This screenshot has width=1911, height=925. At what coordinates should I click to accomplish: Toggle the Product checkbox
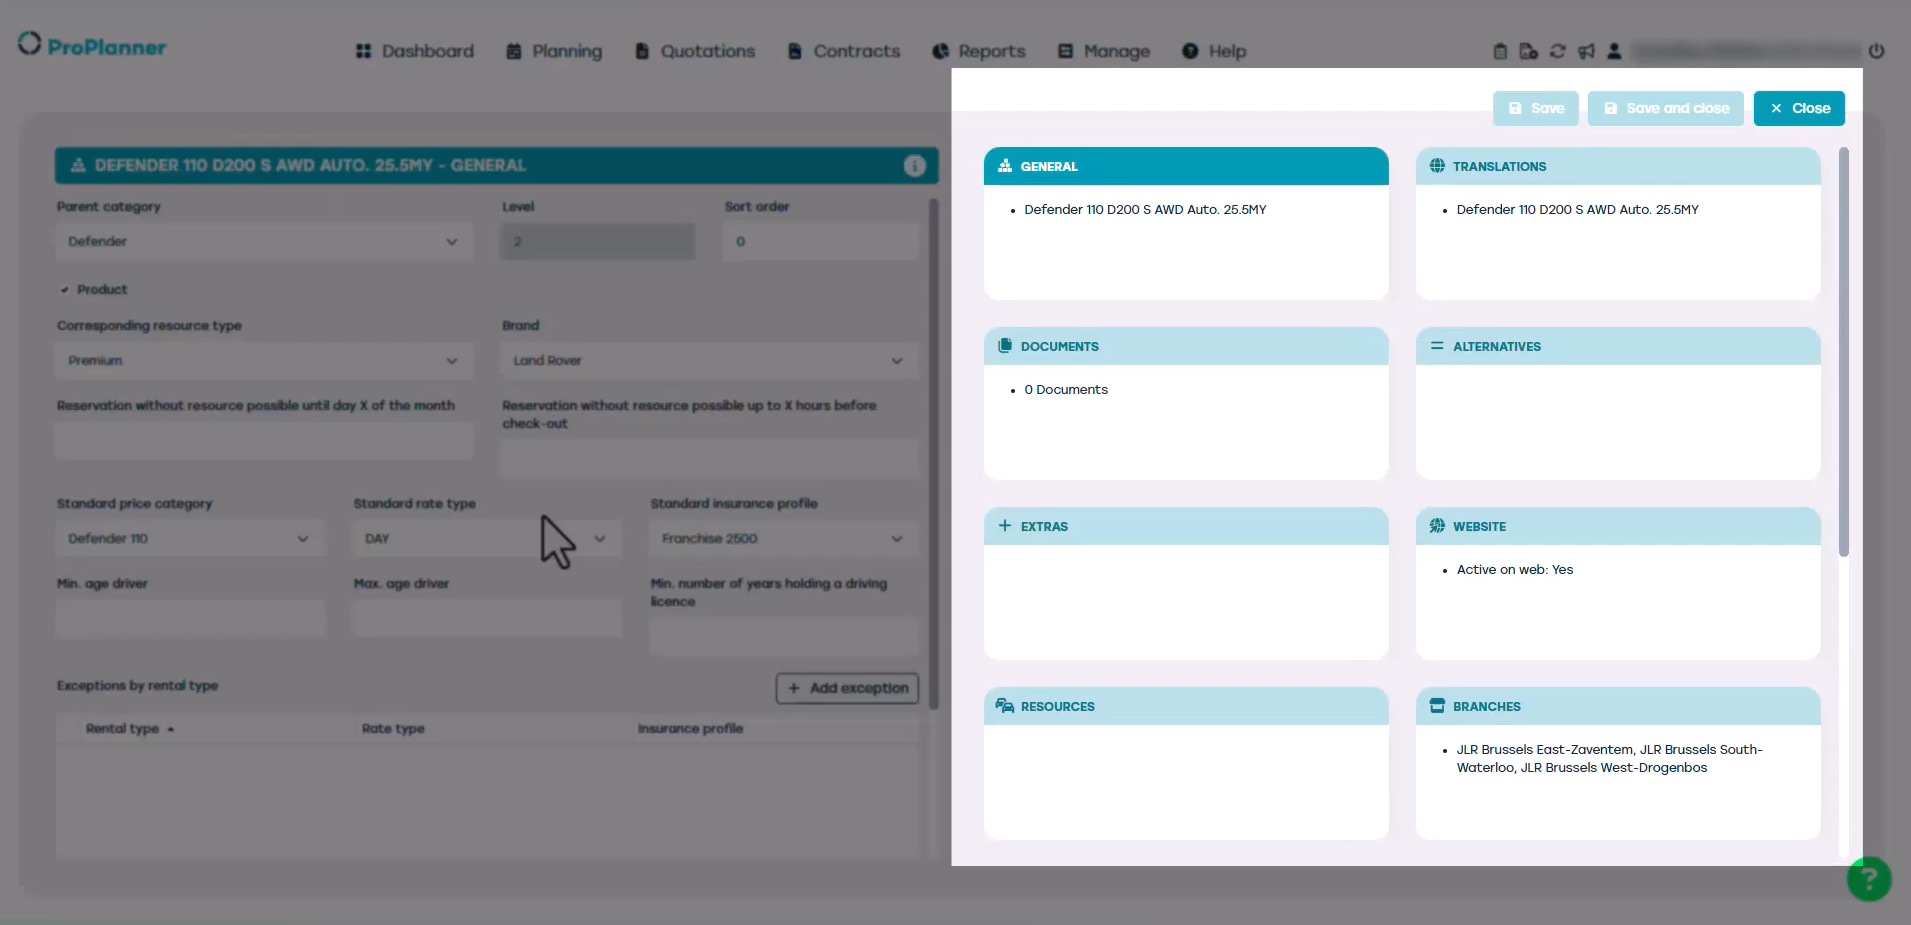point(64,290)
